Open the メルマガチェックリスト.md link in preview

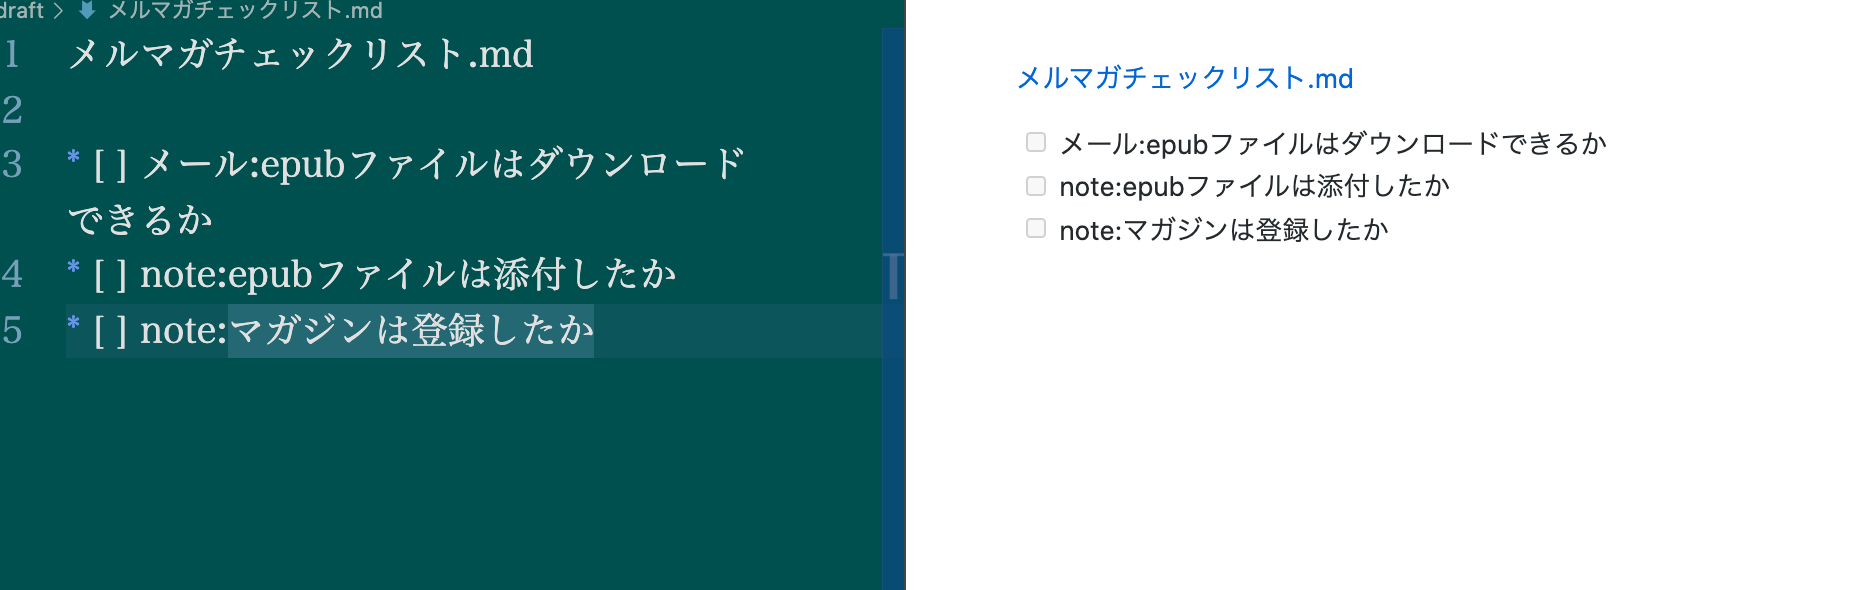(1184, 78)
